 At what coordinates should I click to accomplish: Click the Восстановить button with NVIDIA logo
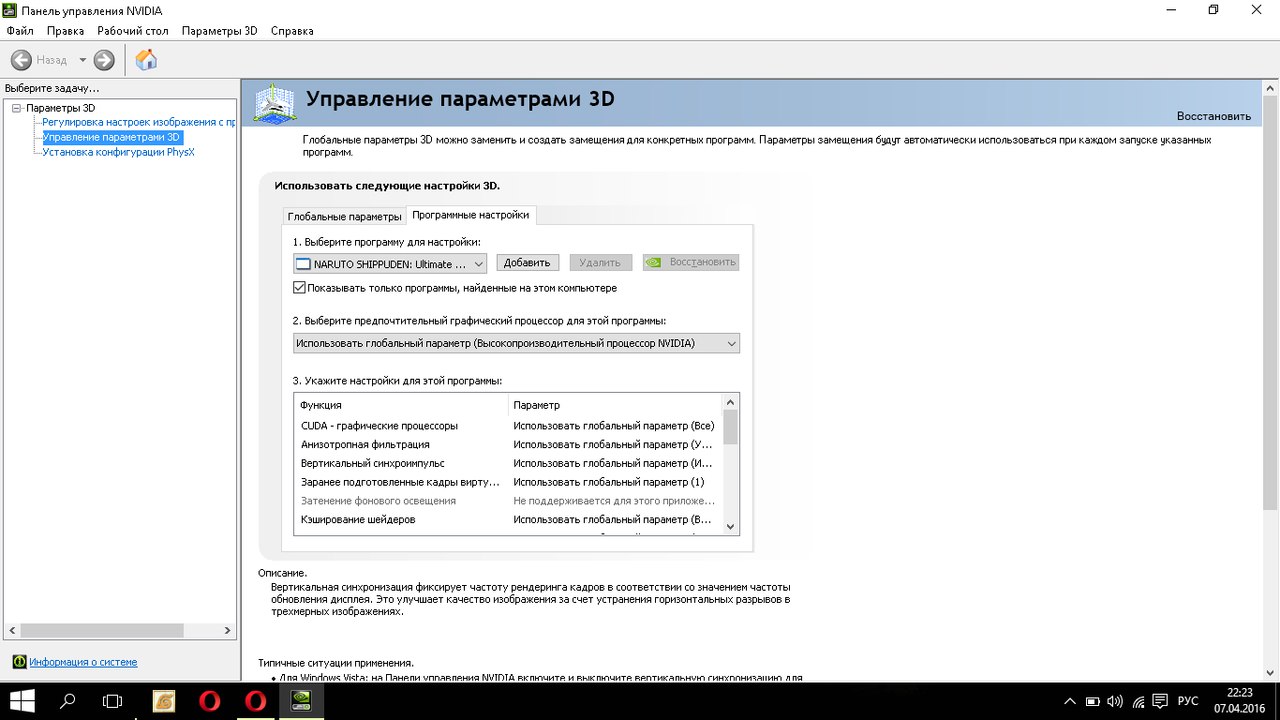(x=691, y=263)
